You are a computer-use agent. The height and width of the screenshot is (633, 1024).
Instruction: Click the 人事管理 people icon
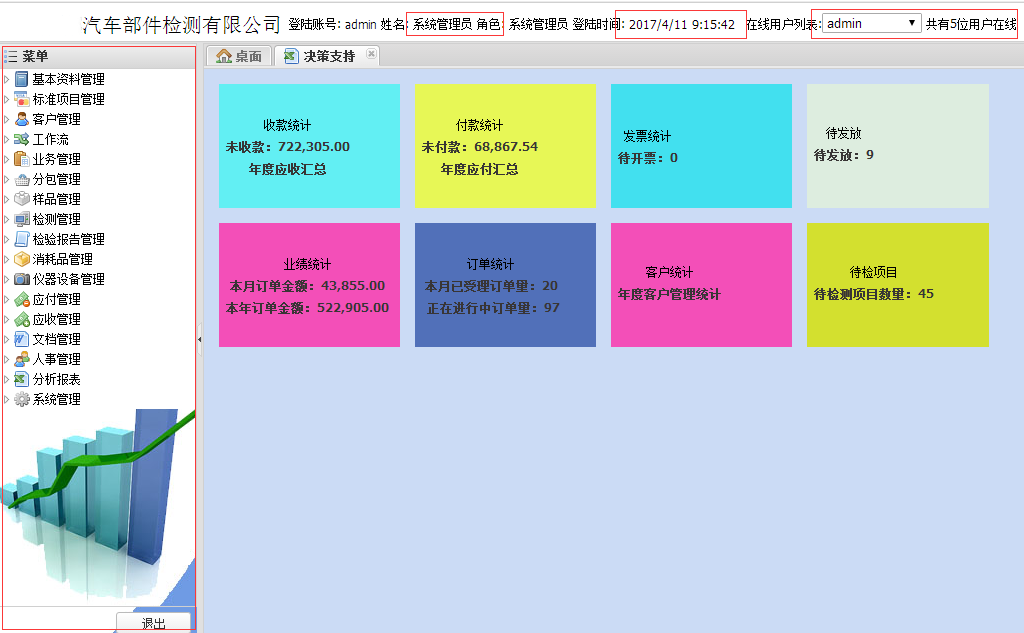click(22, 359)
